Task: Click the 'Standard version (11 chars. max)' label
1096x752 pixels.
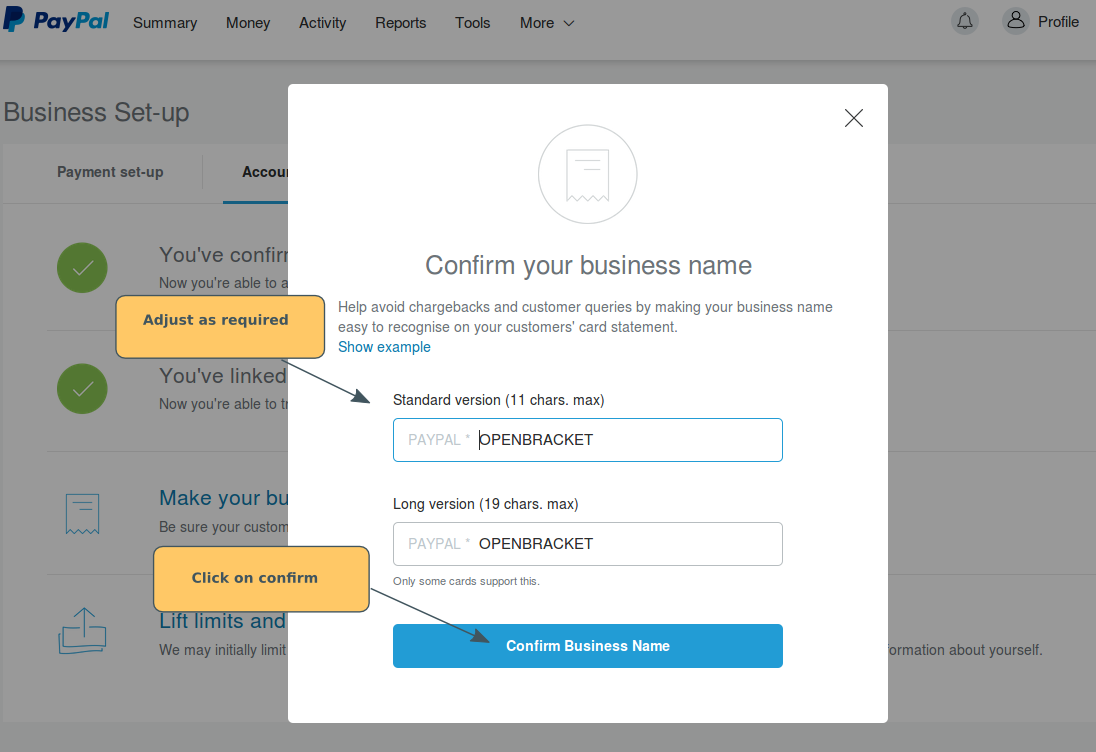Action: point(498,400)
